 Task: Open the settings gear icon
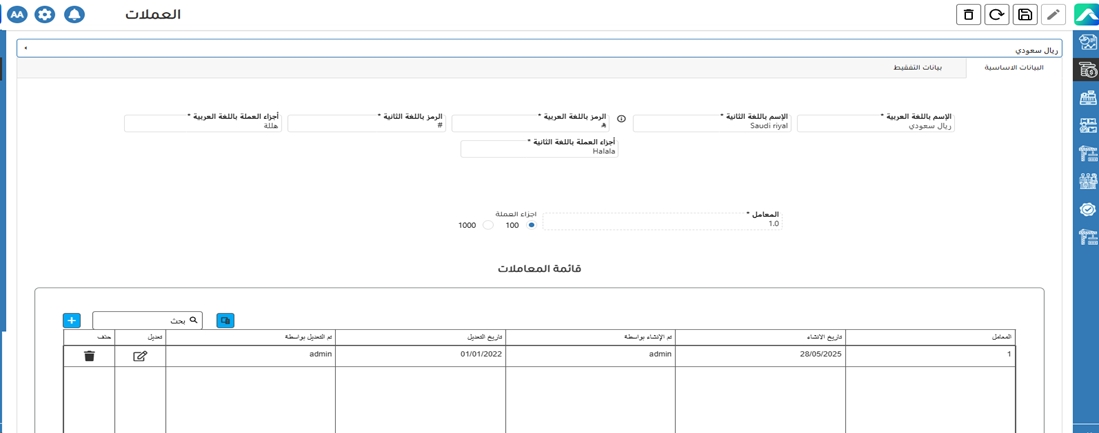pyautogui.click(x=45, y=15)
